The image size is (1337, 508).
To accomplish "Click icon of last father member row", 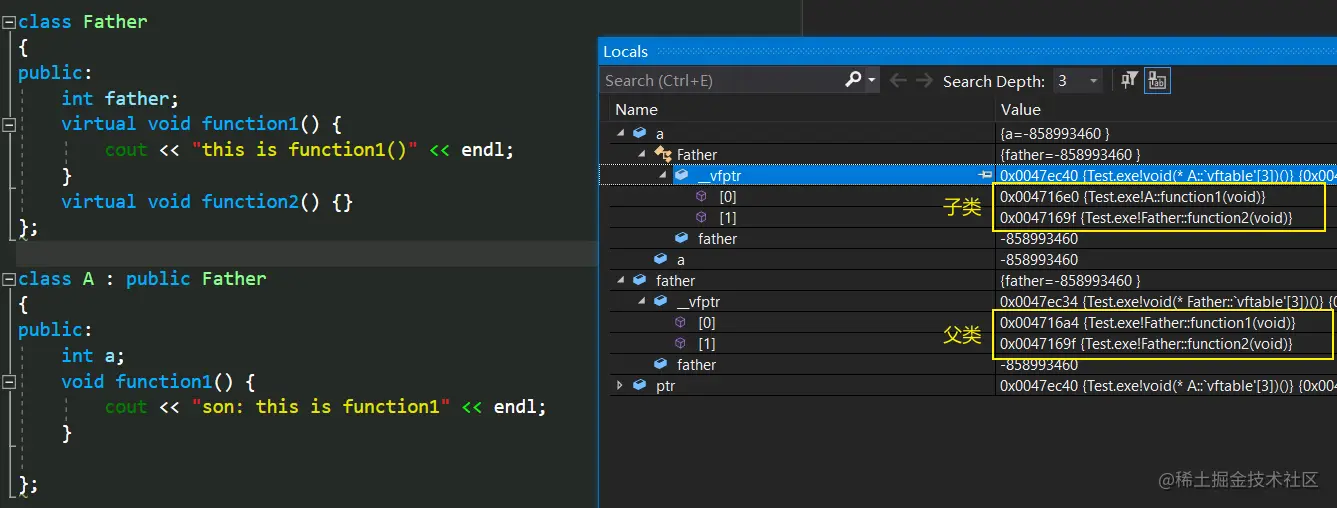I will click(x=660, y=364).
